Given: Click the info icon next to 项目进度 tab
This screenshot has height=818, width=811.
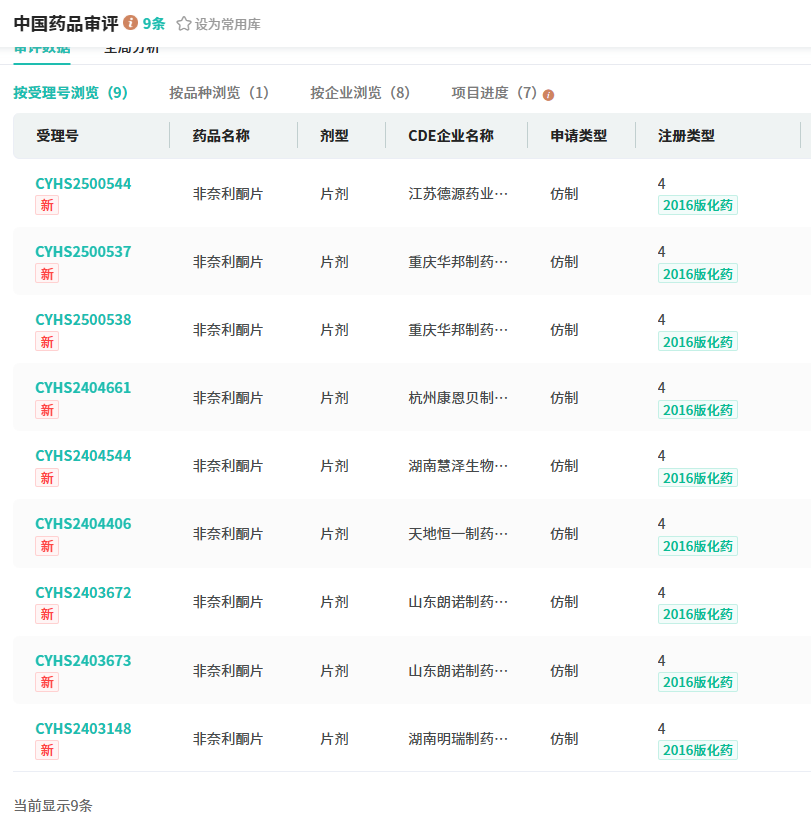Looking at the screenshot, I should (x=548, y=95).
